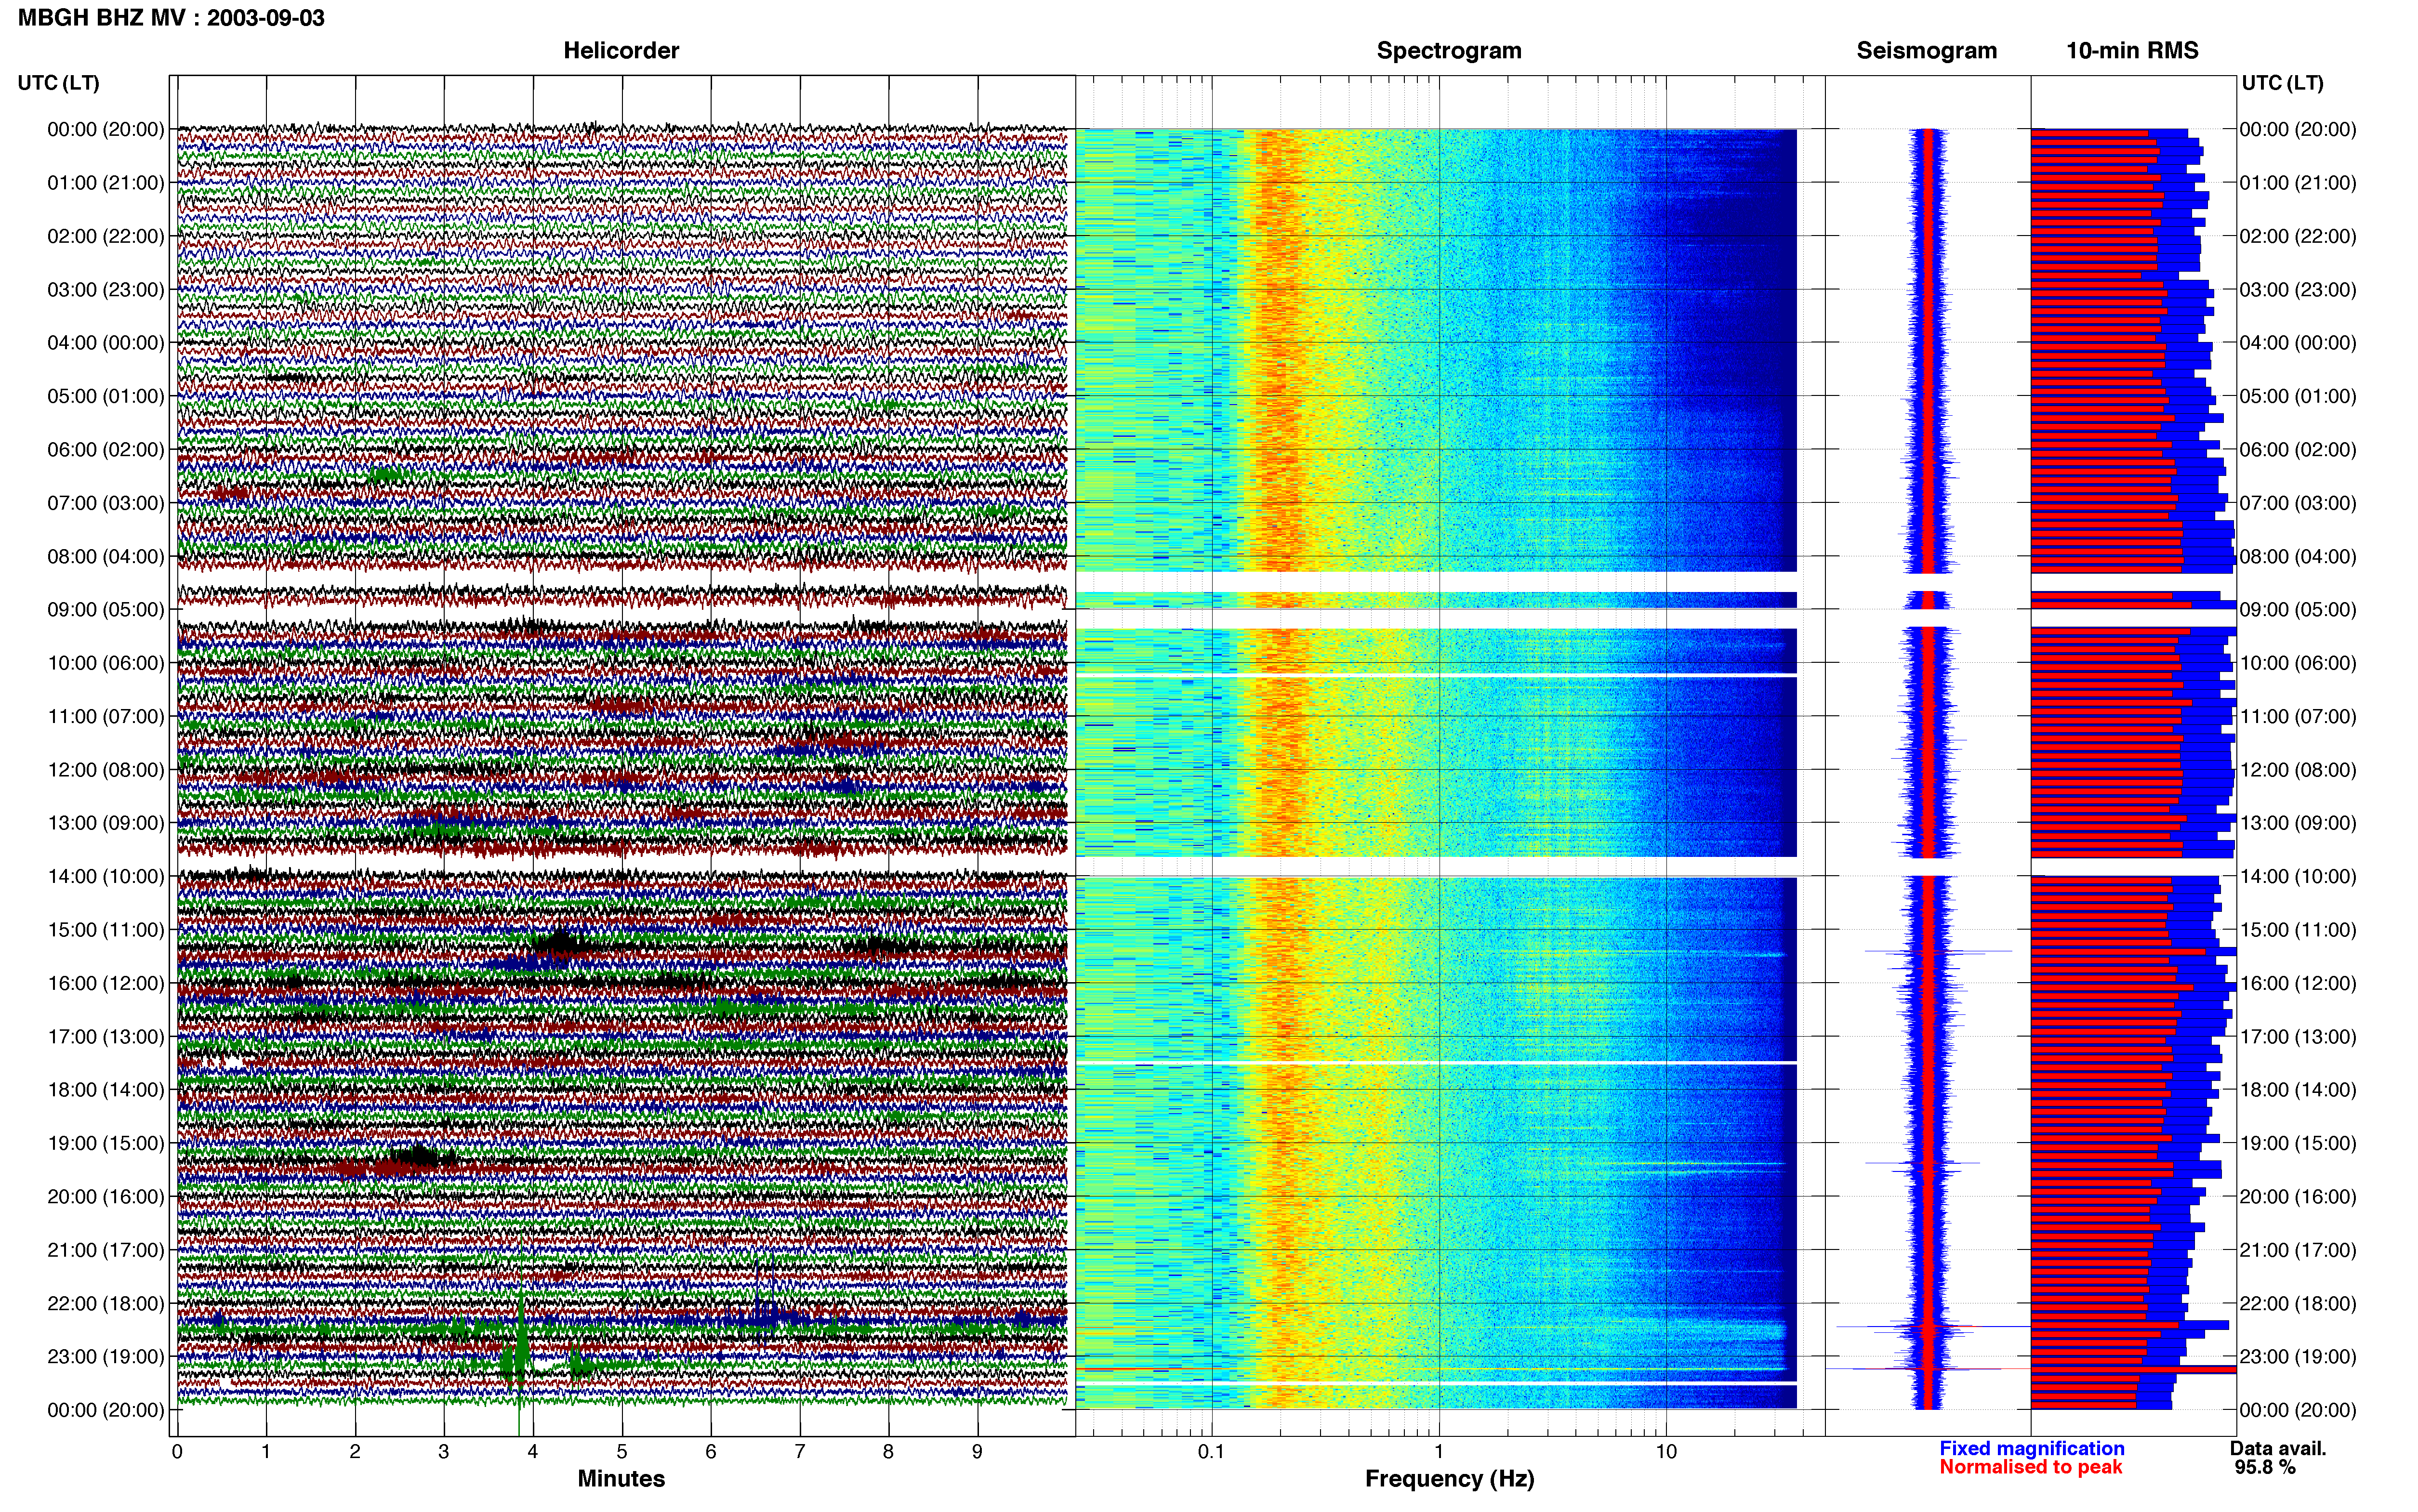The image size is (2418, 1512).
Task: Click right time label '22:00 (18:00)'
Action: coord(2298,1303)
